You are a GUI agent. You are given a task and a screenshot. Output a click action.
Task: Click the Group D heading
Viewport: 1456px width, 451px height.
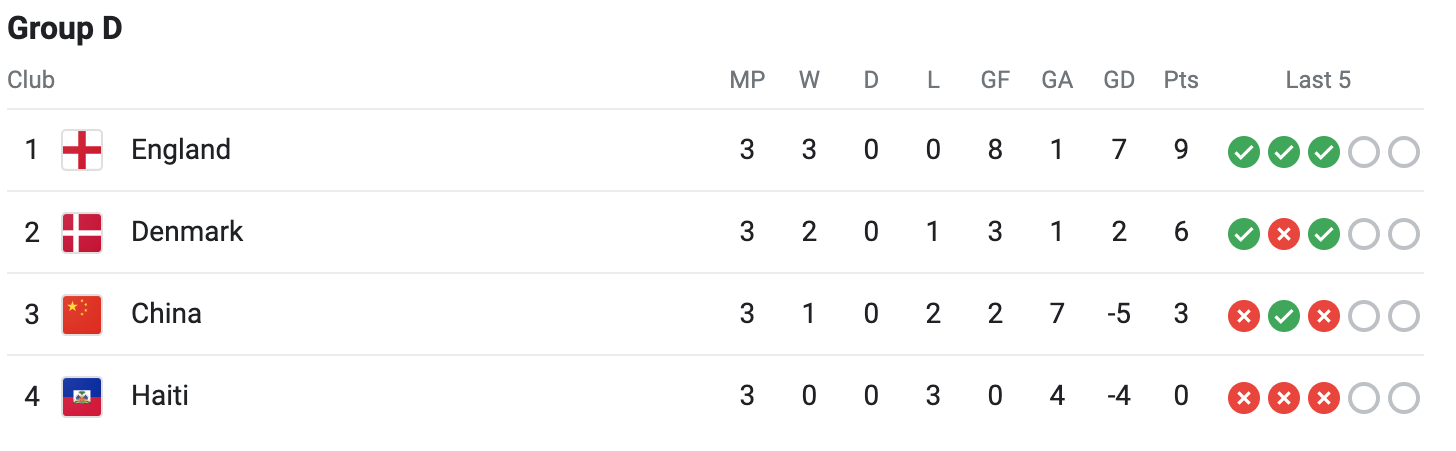click(64, 28)
